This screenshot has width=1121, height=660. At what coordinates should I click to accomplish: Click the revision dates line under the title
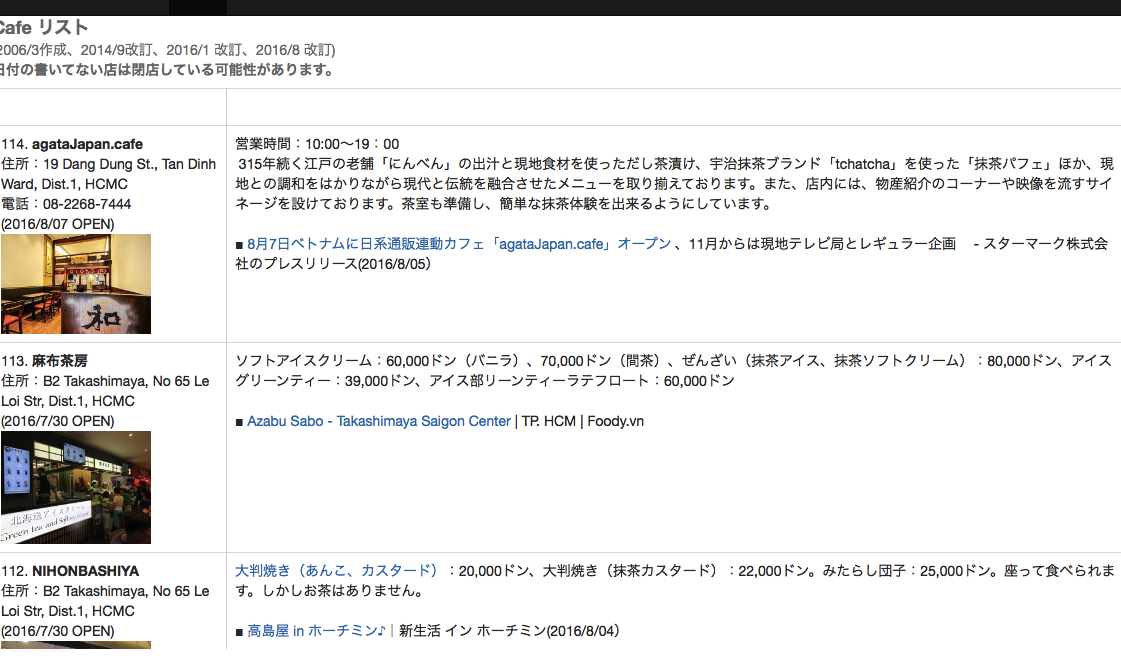(167, 50)
